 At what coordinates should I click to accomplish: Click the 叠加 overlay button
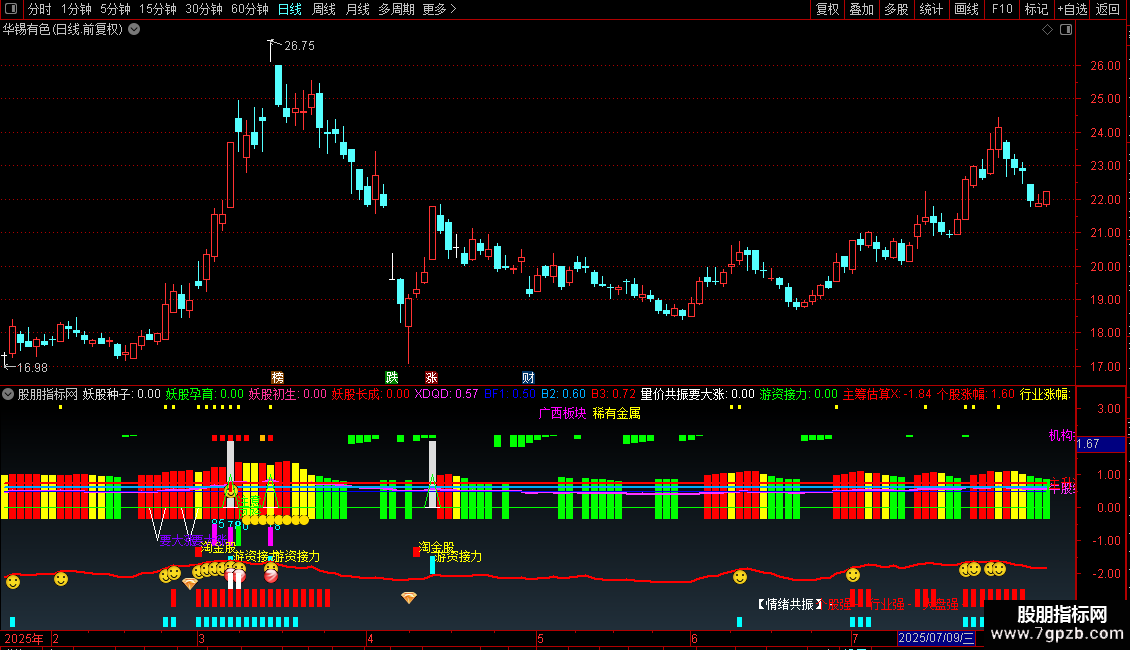coord(861,9)
